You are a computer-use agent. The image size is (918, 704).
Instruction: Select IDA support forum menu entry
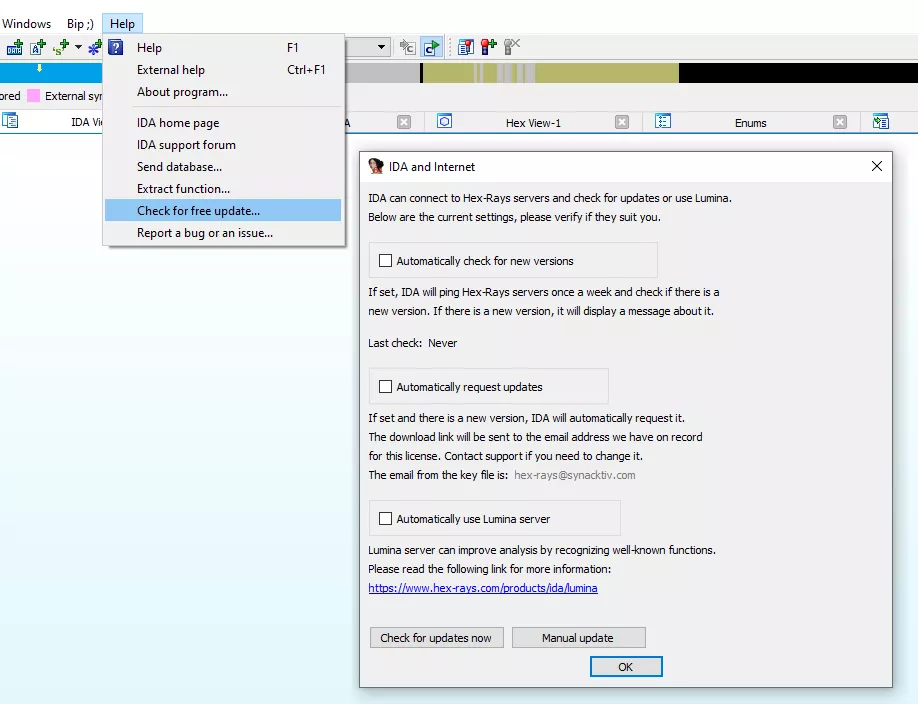223,145
